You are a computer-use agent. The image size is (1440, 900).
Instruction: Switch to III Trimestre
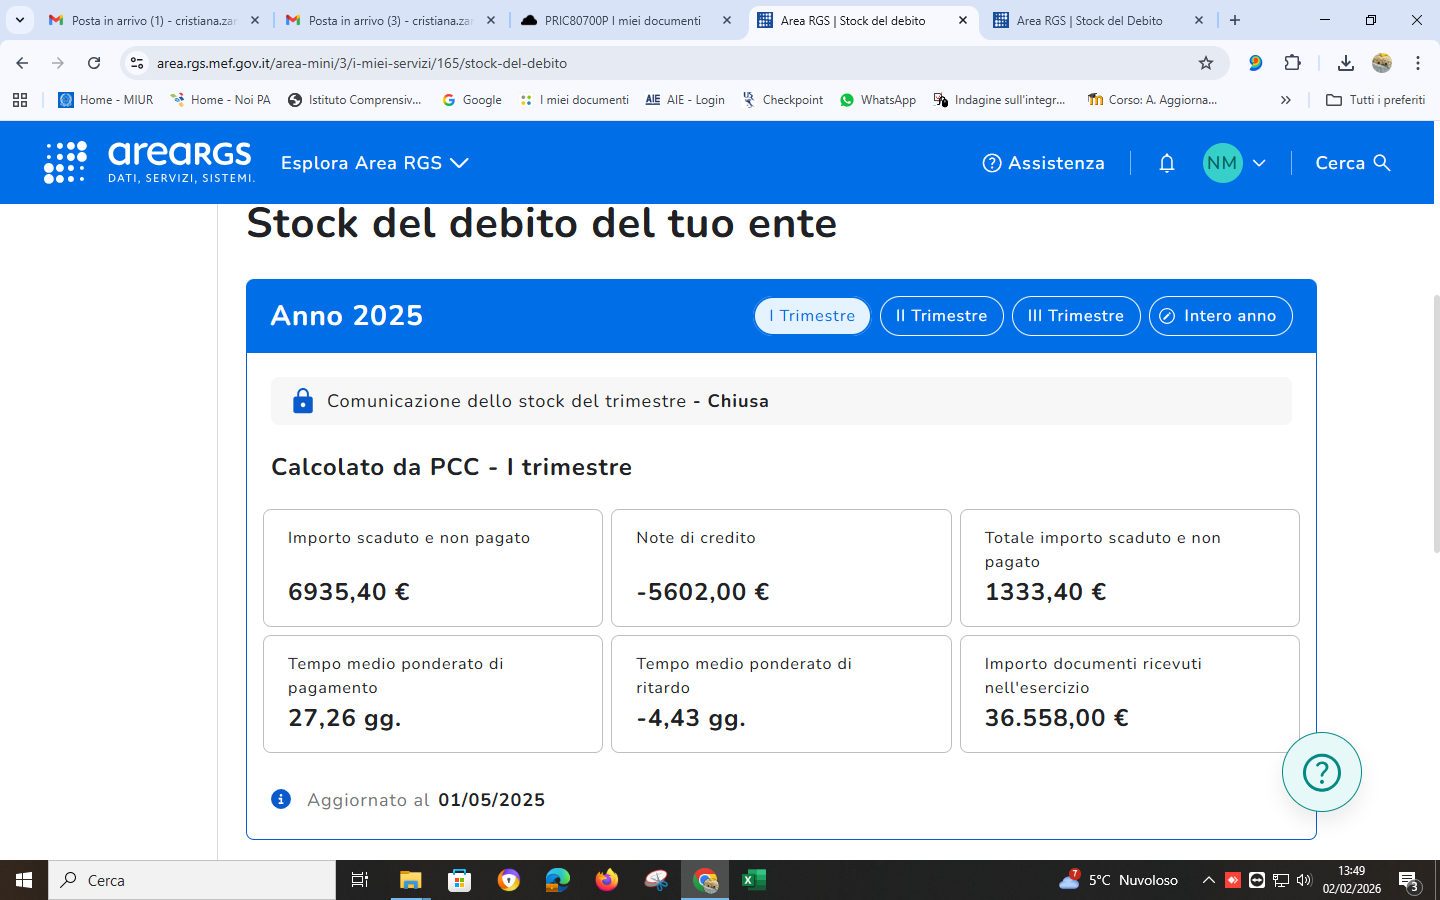(1076, 316)
